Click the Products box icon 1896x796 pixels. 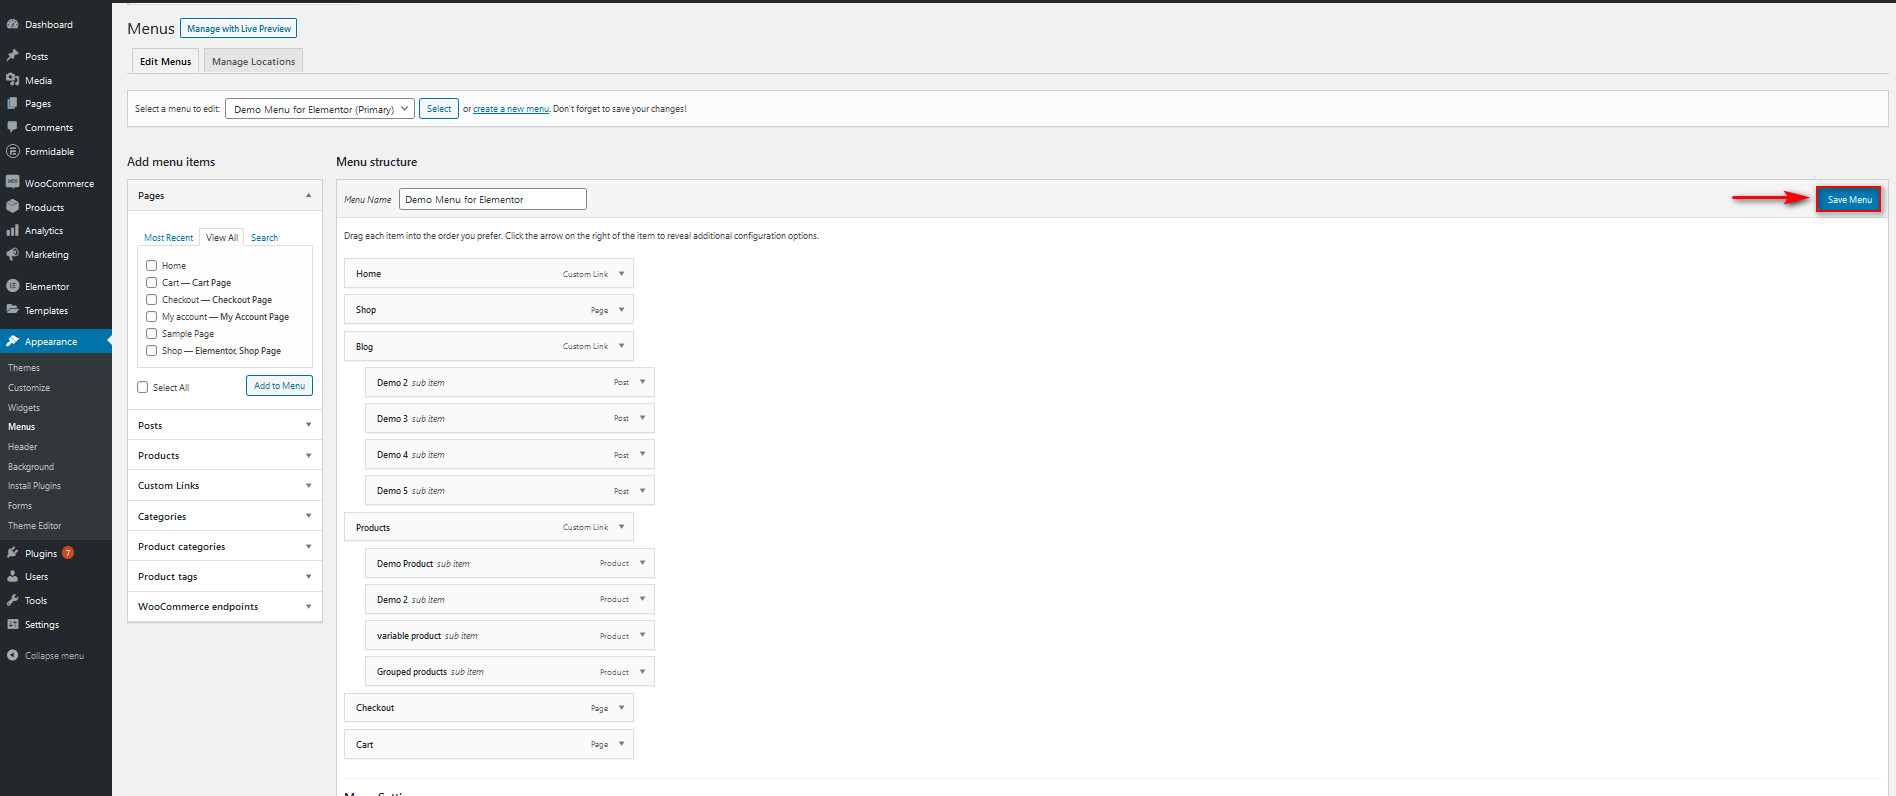tap(13, 207)
